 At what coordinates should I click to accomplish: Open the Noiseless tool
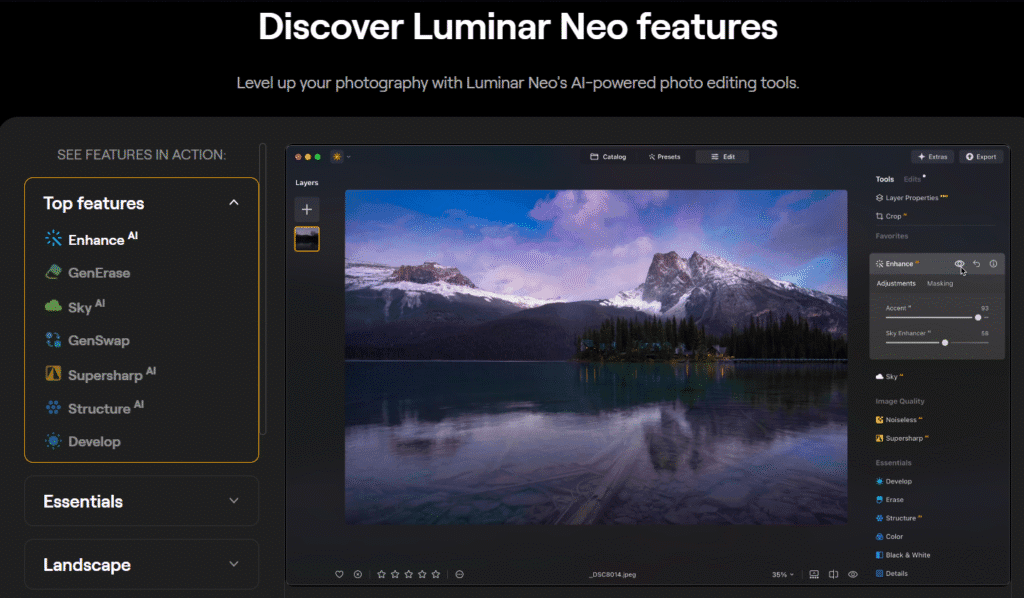click(x=899, y=420)
